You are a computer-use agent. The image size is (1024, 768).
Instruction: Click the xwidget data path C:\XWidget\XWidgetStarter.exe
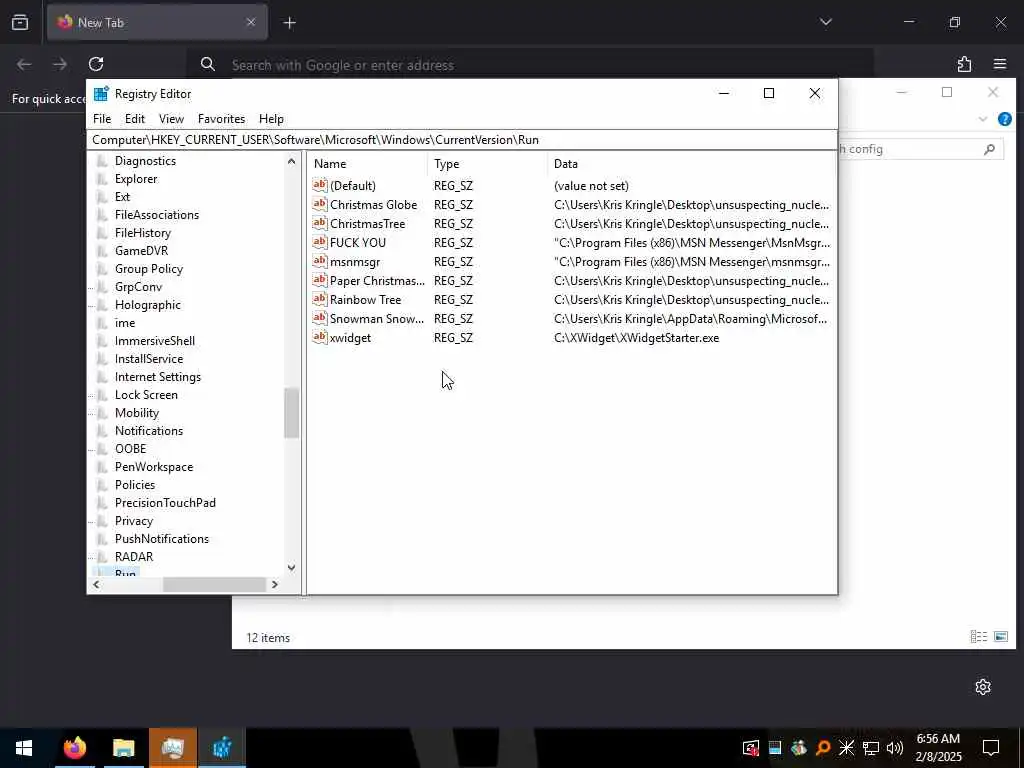click(636, 338)
